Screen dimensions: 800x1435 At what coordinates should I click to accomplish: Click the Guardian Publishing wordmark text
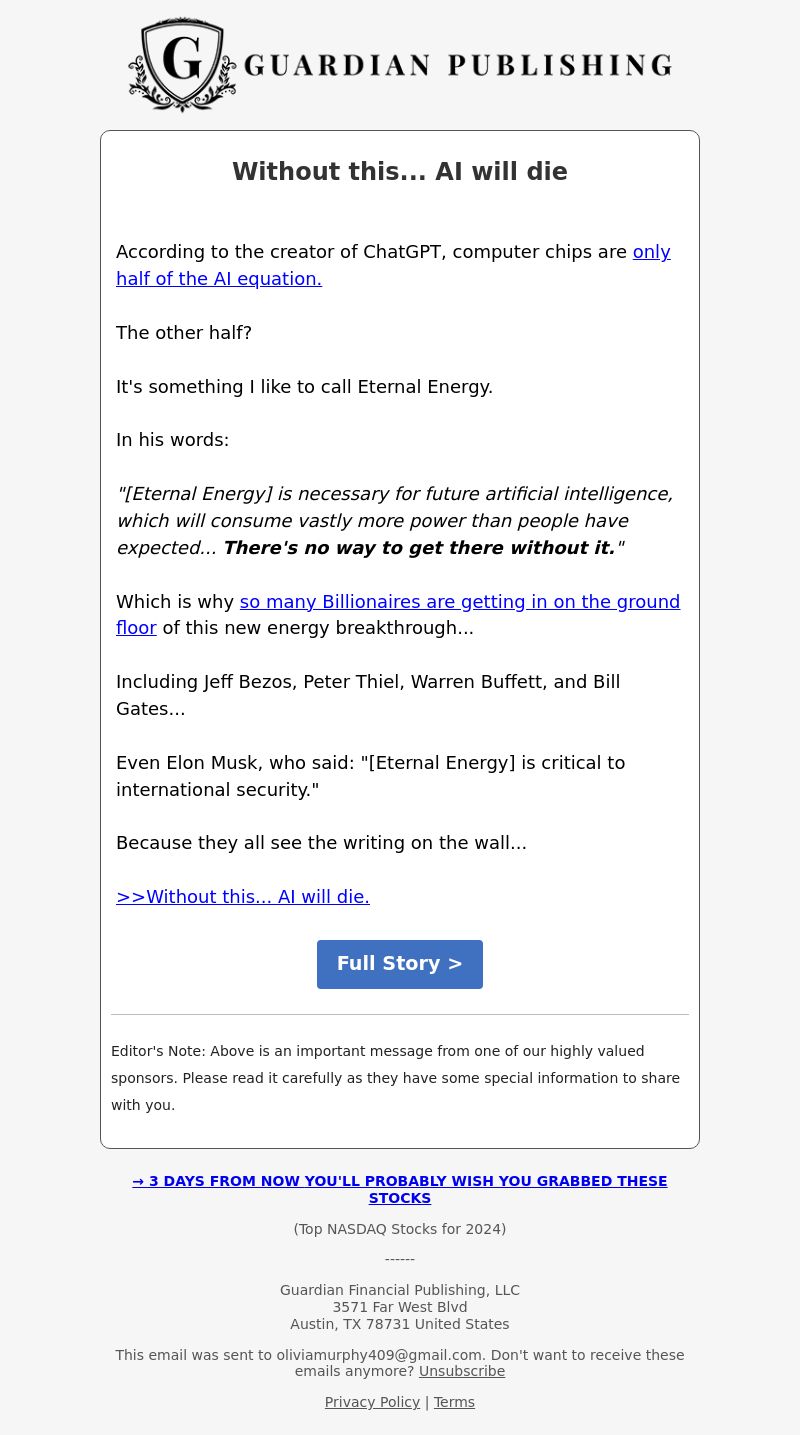[457, 66]
